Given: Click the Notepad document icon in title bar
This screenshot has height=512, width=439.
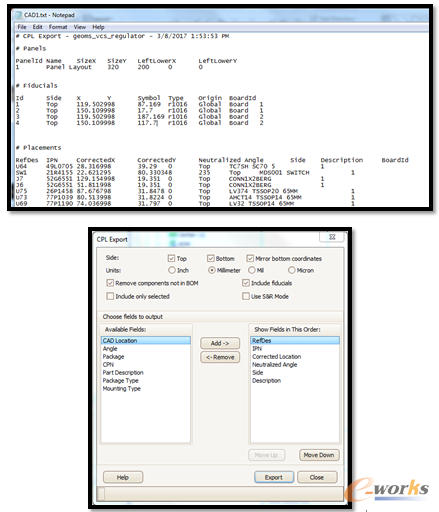Looking at the screenshot, I should pyautogui.click(x=19, y=15).
